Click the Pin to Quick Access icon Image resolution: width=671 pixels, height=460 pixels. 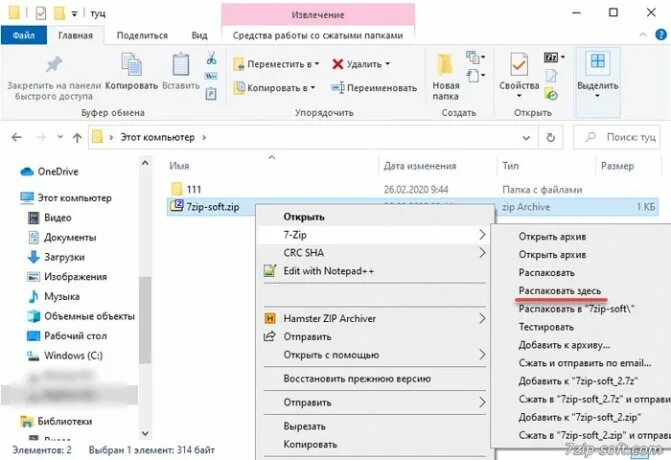(x=54, y=65)
